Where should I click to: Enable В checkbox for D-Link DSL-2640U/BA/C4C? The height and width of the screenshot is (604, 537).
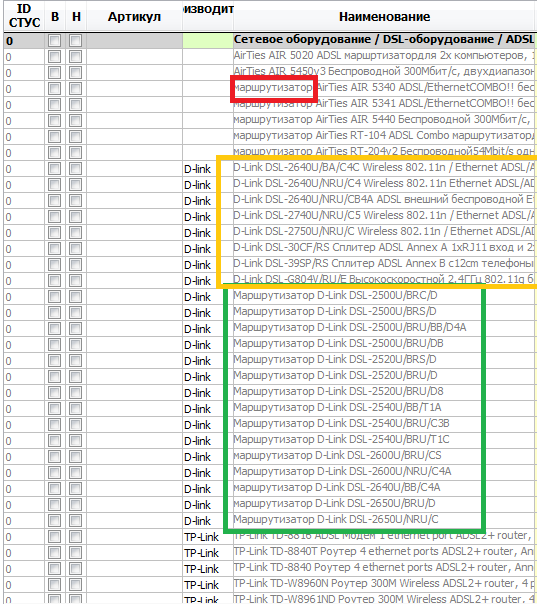click(54, 169)
